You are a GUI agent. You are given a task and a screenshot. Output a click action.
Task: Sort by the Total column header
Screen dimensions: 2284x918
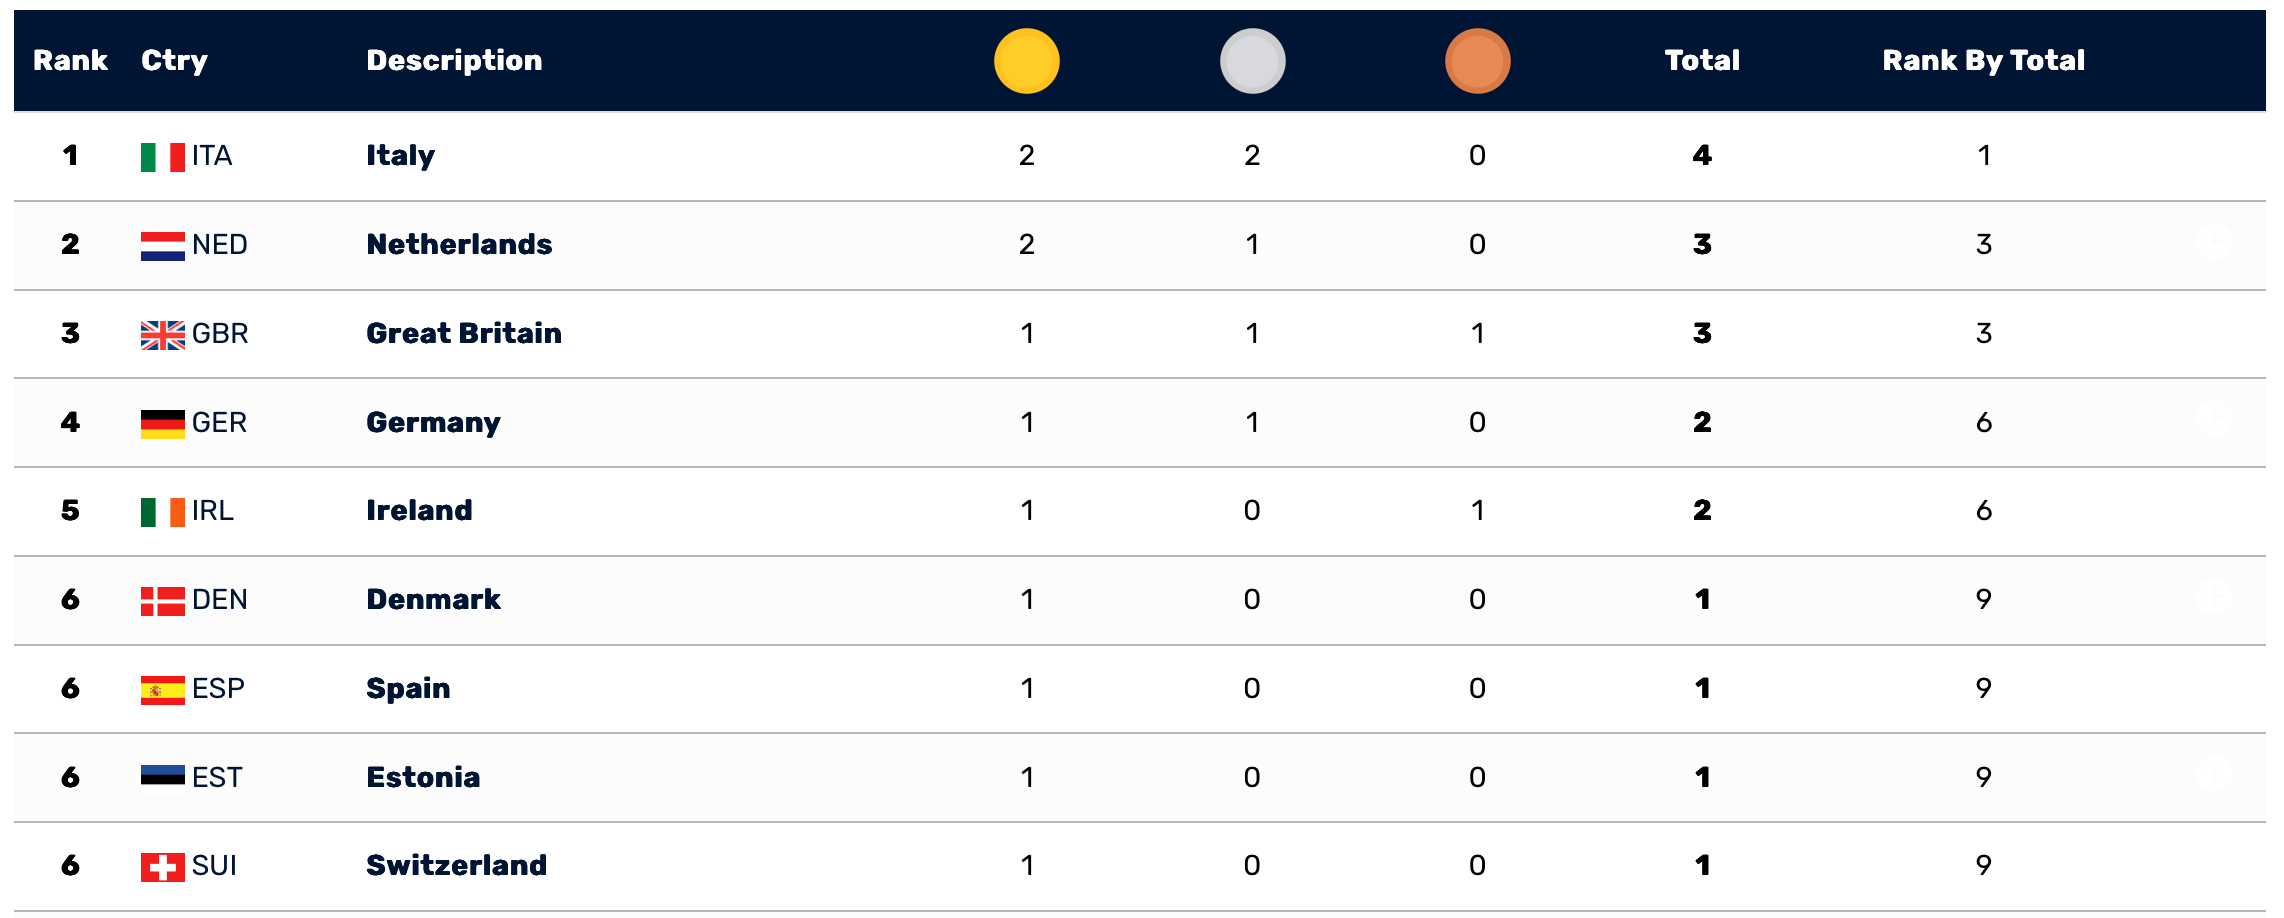click(1702, 61)
